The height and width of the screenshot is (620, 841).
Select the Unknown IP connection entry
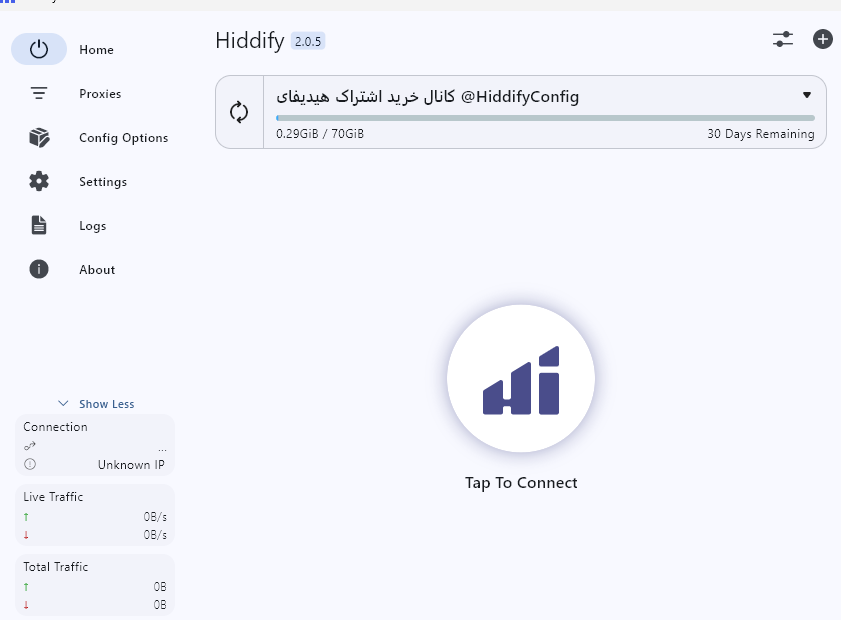pyautogui.click(x=131, y=464)
